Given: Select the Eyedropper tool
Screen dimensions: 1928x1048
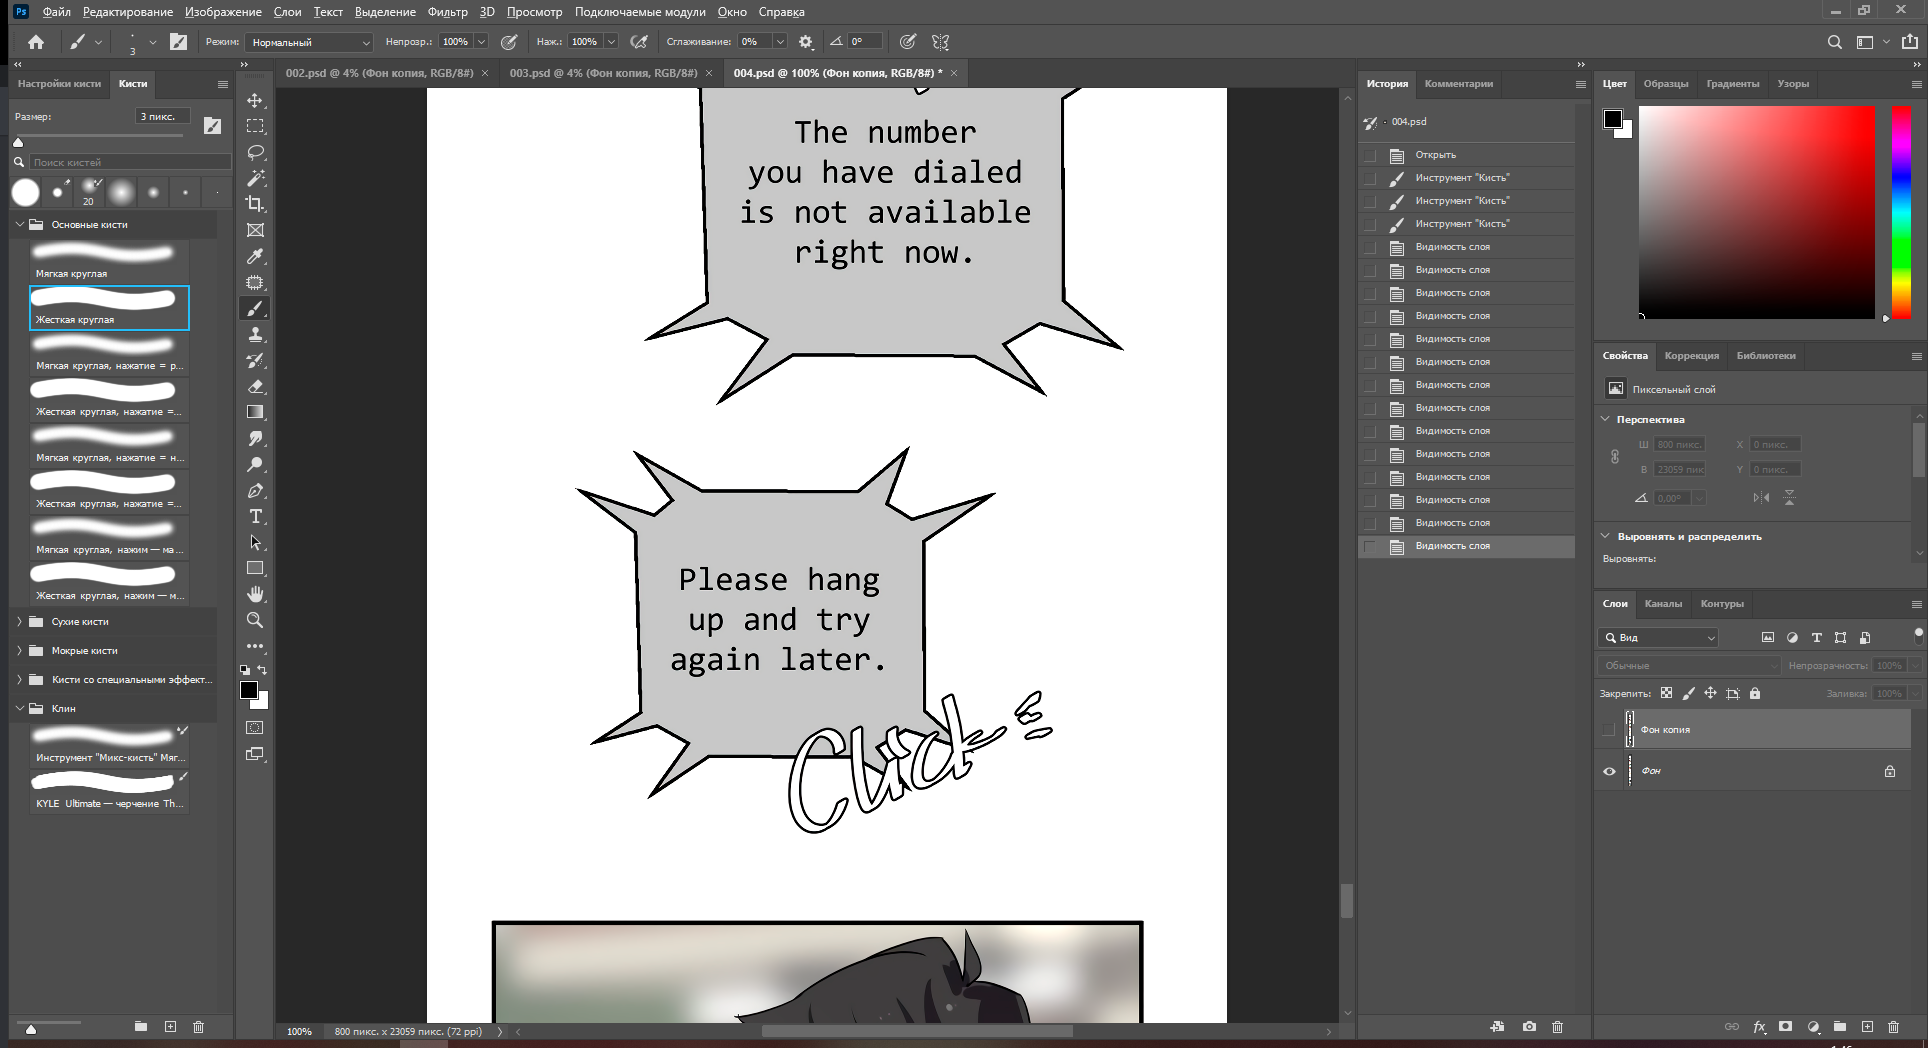Looking at the screenshot, I should (x=255, y=256).
